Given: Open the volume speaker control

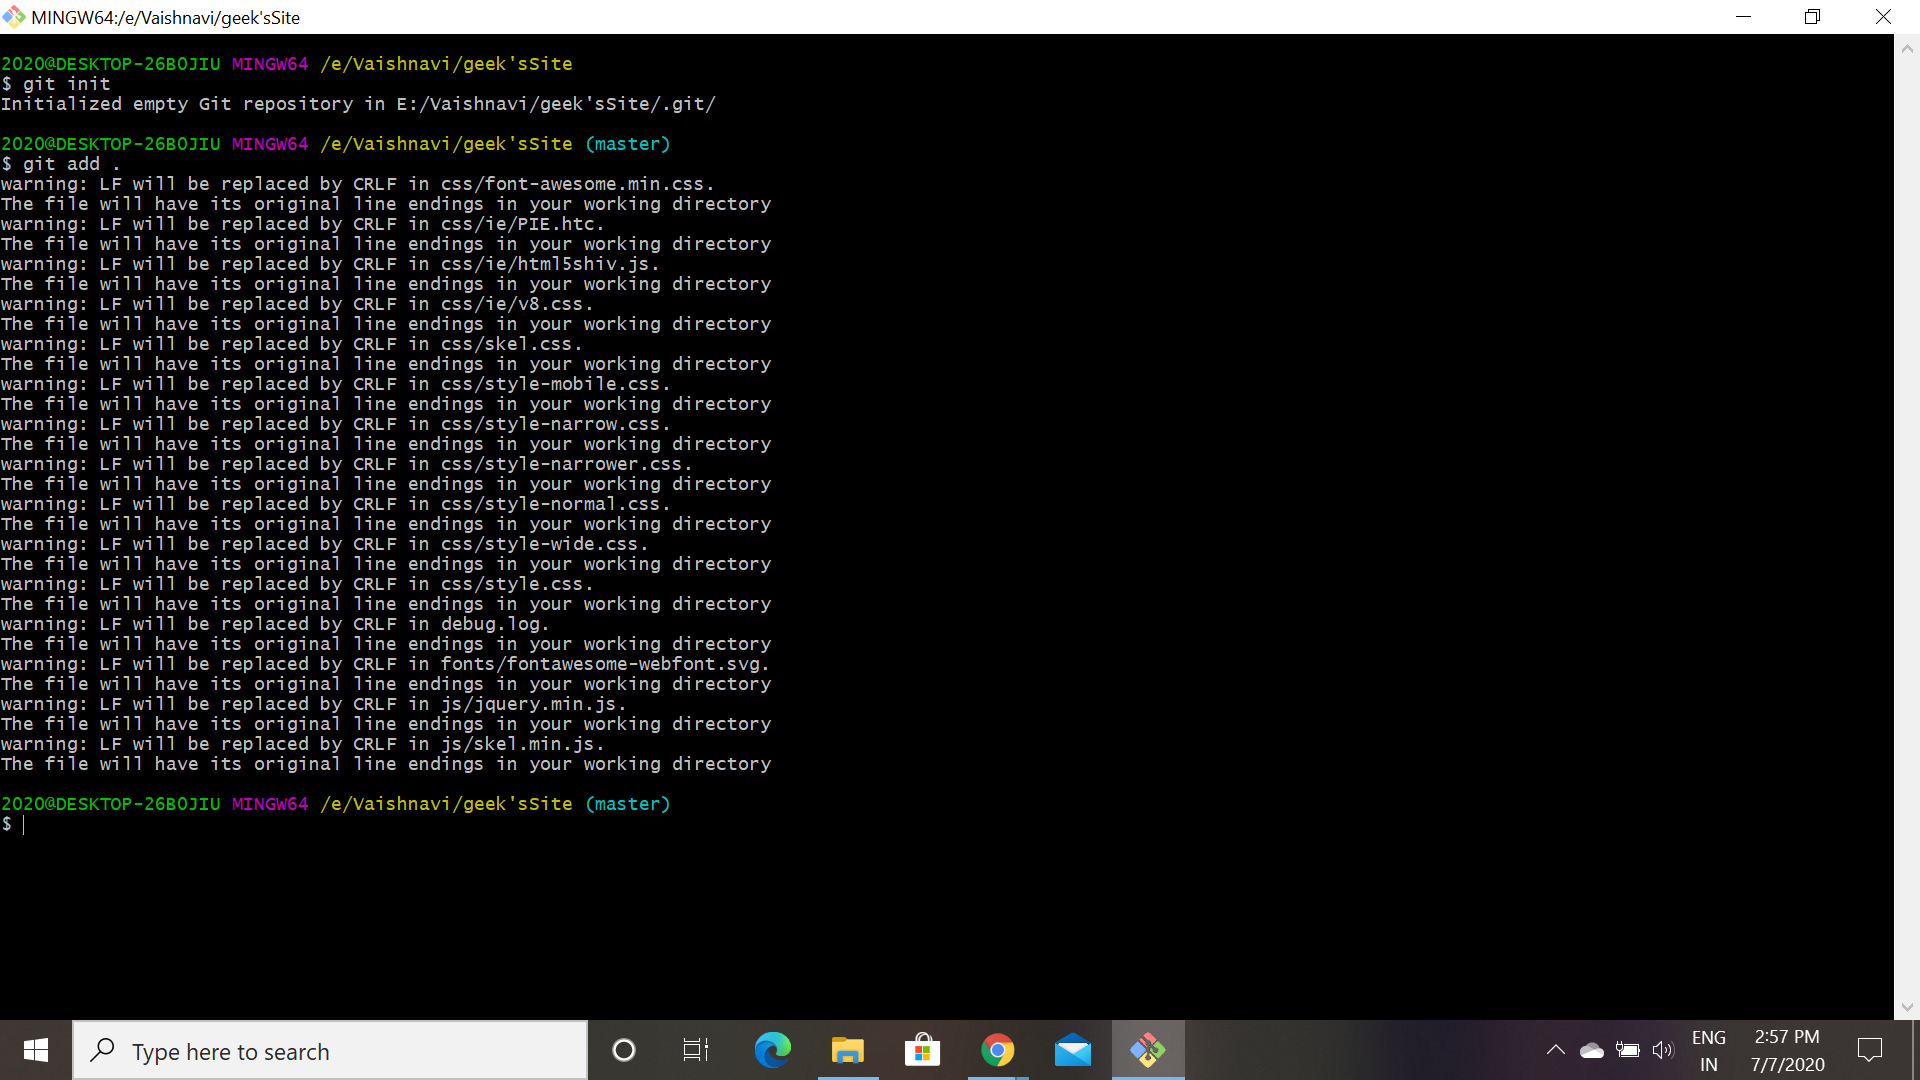Looking at the screenshot, I should tap(1662, 1050).
